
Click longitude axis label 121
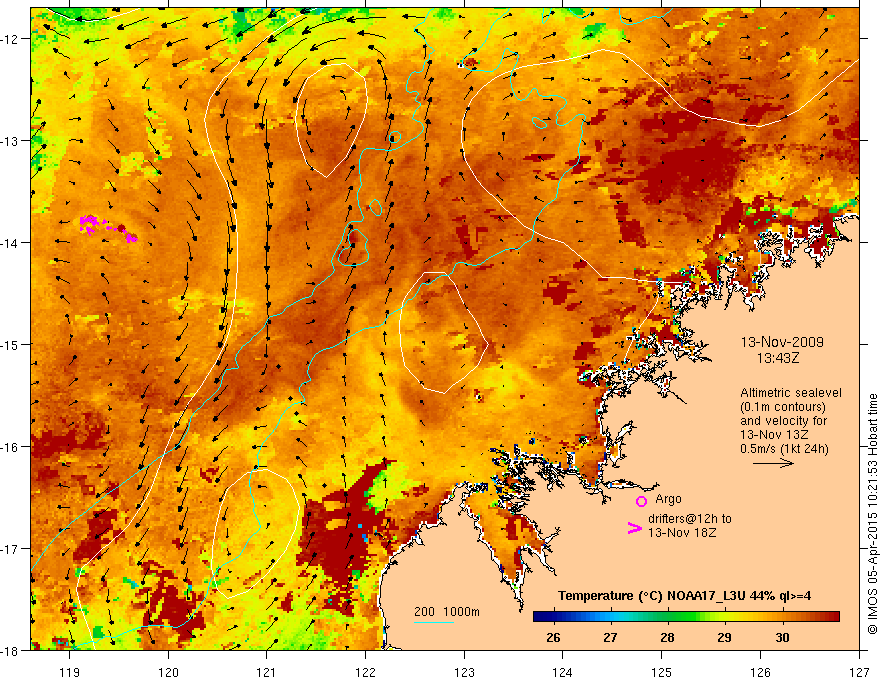click(x=267, y=672)
